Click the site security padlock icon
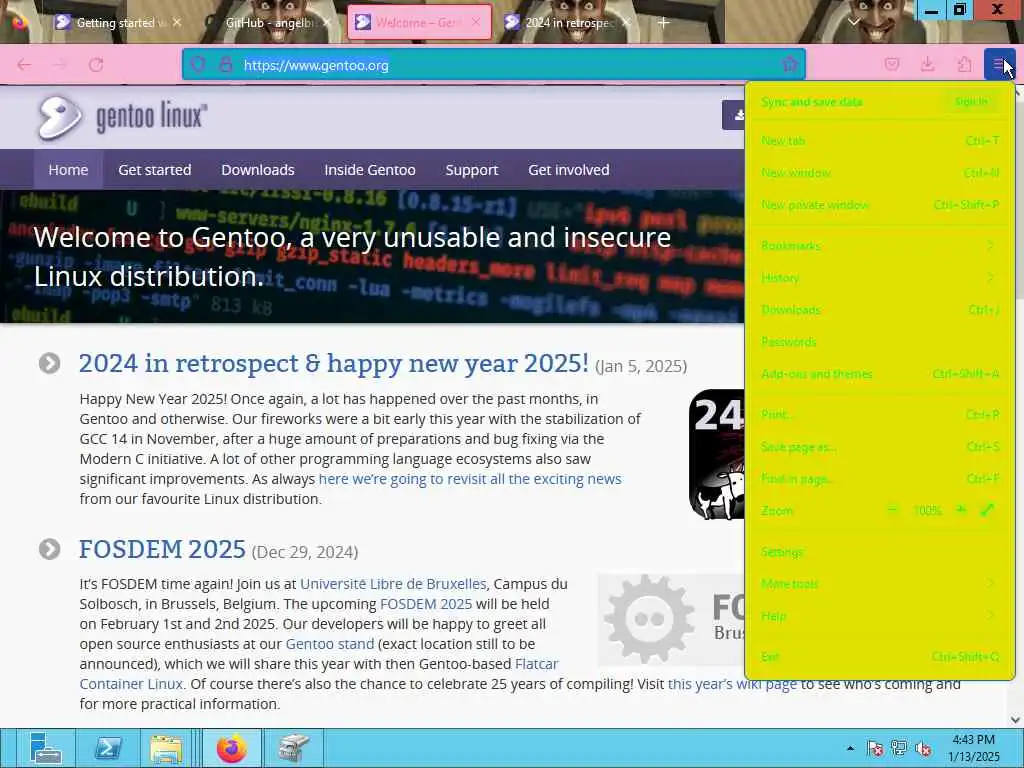The width and height of the screenshot is (1024, 768). click(x=226, y=65)
